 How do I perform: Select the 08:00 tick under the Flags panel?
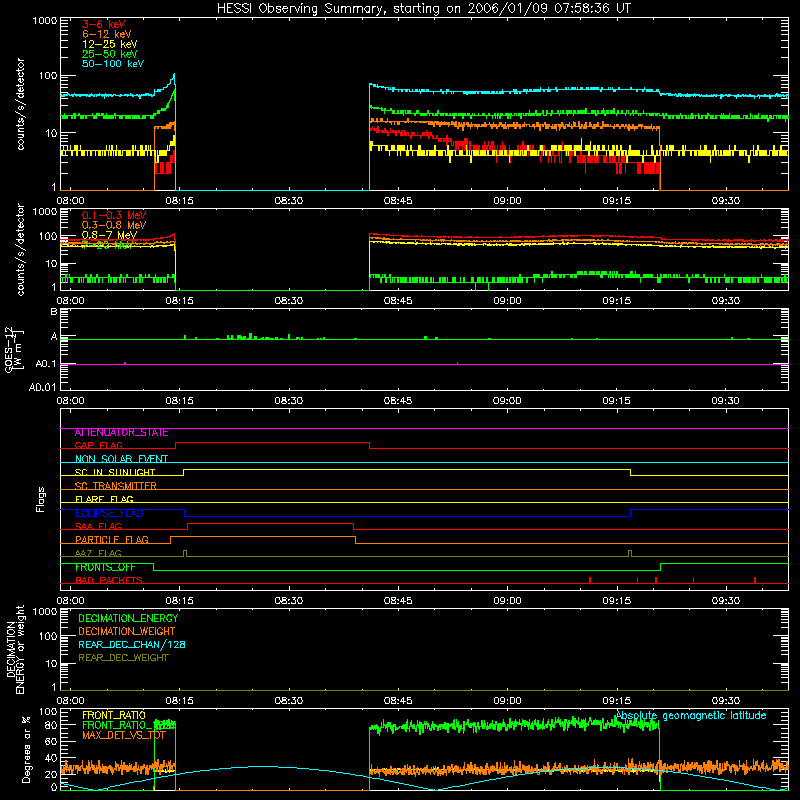tap(70, 601)
